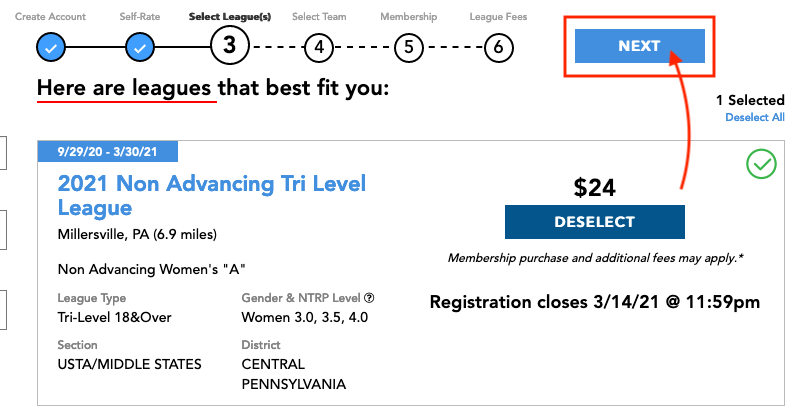Open the 2021 Non Advancing Tri Level League title

click(x=211, y=195)
